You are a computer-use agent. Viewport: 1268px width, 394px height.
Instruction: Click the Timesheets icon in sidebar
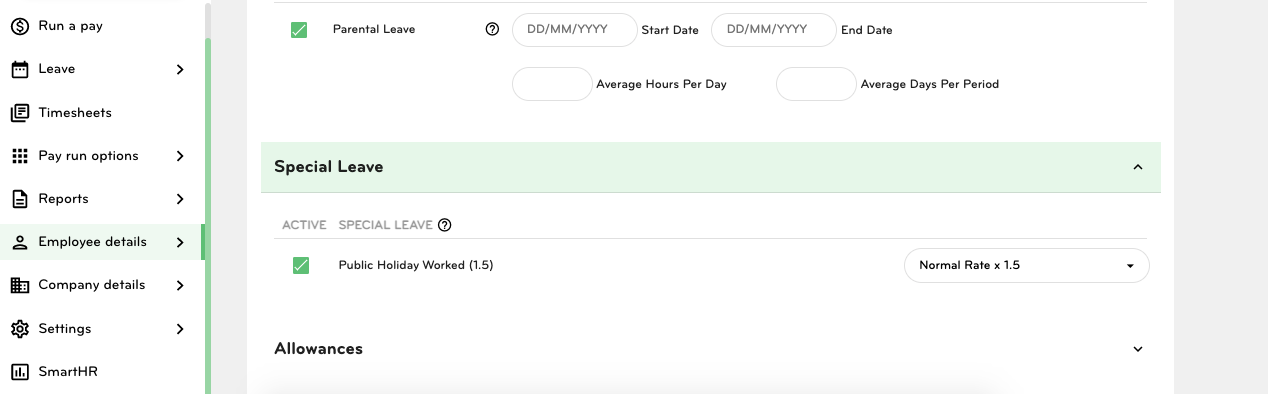pos(19,113)
